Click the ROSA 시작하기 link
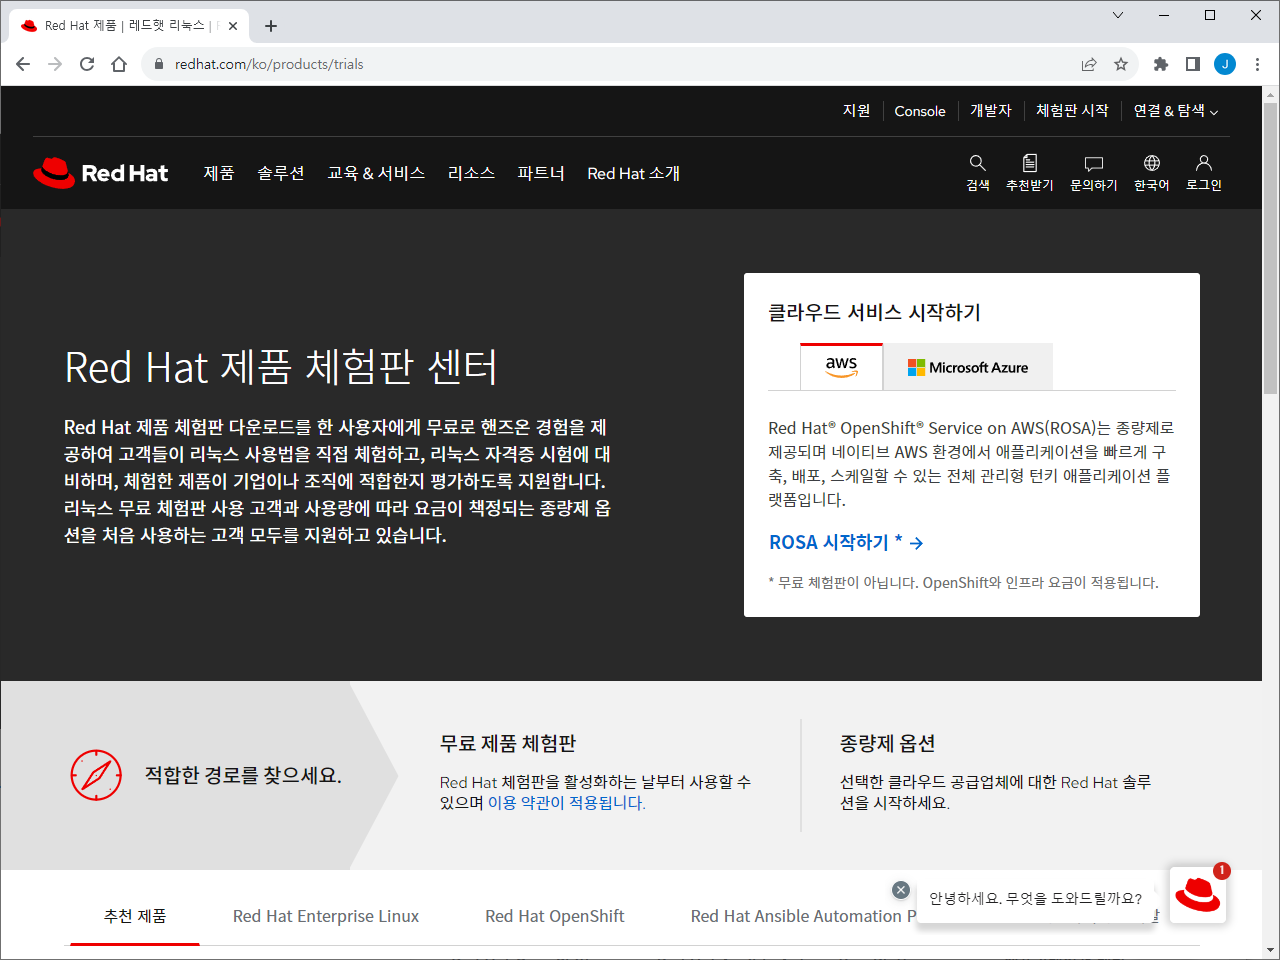Image resolution: width=1280 pixels, height=960 pixels. pos(846,542)
